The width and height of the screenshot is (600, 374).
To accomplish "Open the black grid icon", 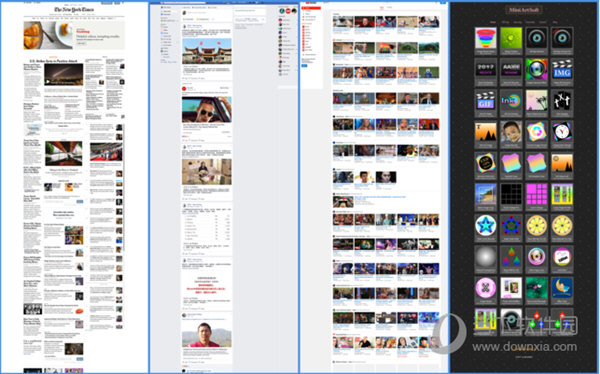I will click(511, 194).
